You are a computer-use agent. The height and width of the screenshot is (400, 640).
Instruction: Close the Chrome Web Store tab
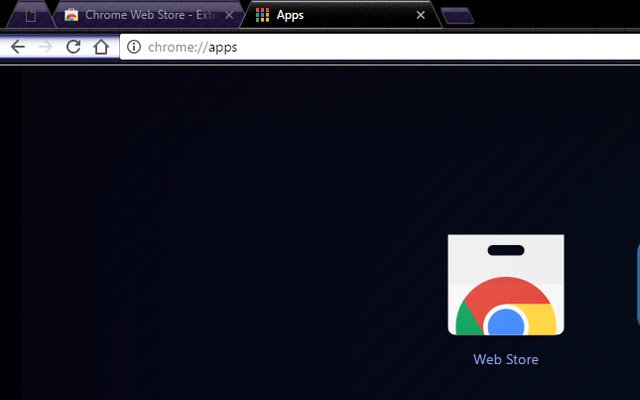(229, 15)
